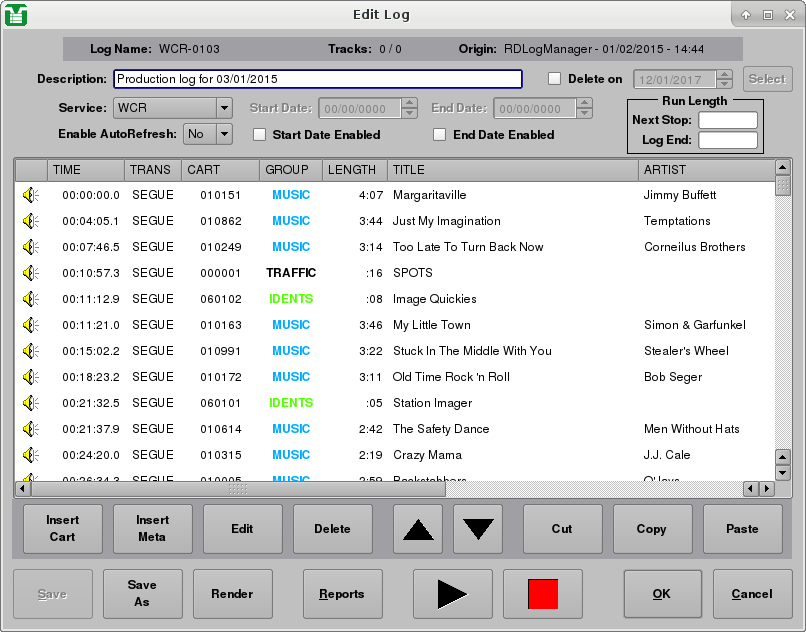Click the speaker icon next to Station Imager
Screen dimensions: 806x632
(30, 402)
